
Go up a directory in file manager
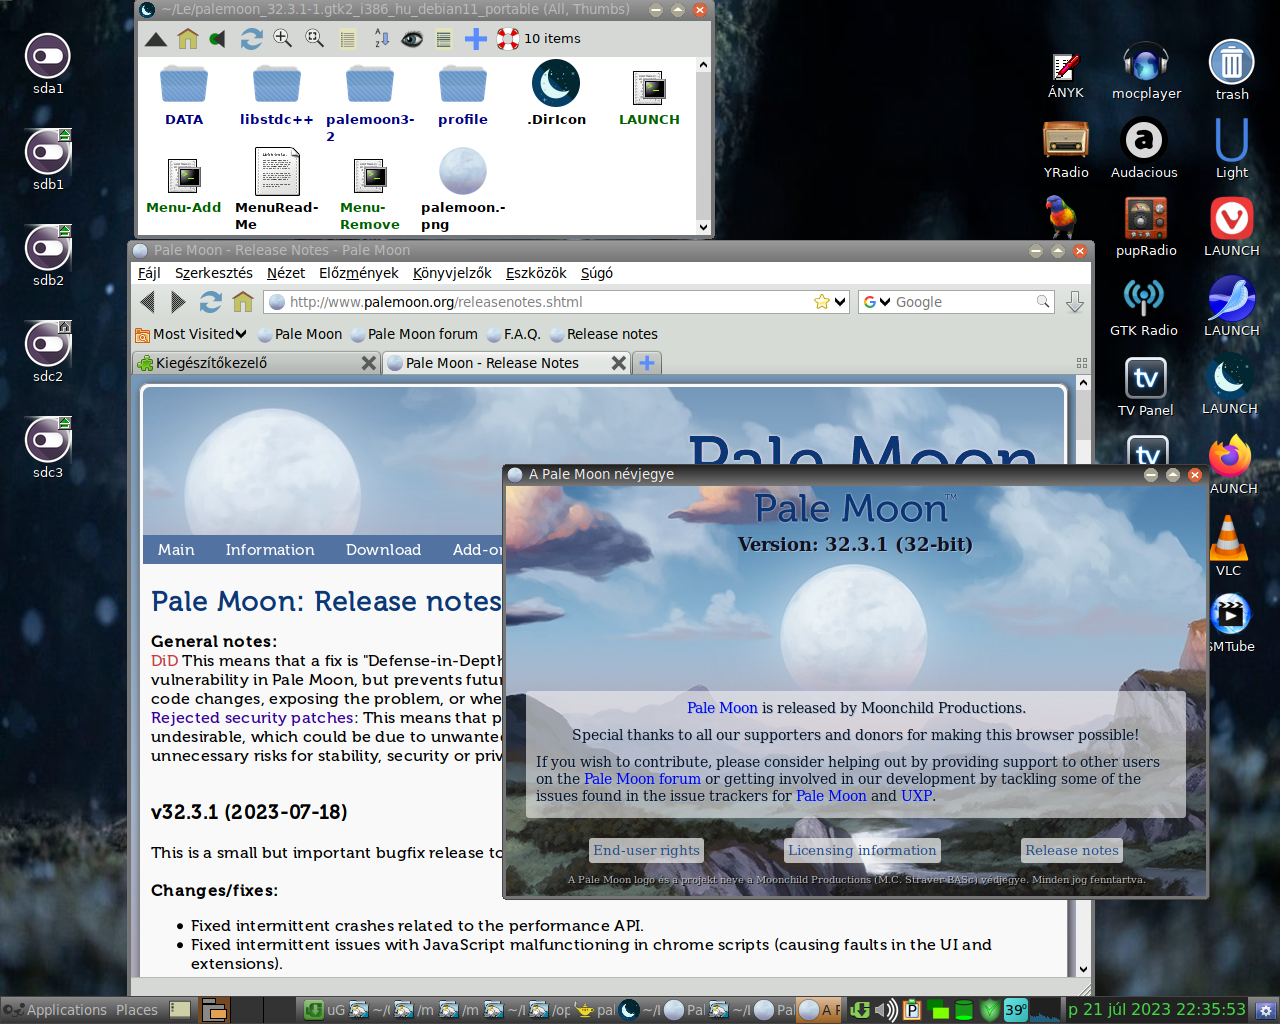coord(156,39)
